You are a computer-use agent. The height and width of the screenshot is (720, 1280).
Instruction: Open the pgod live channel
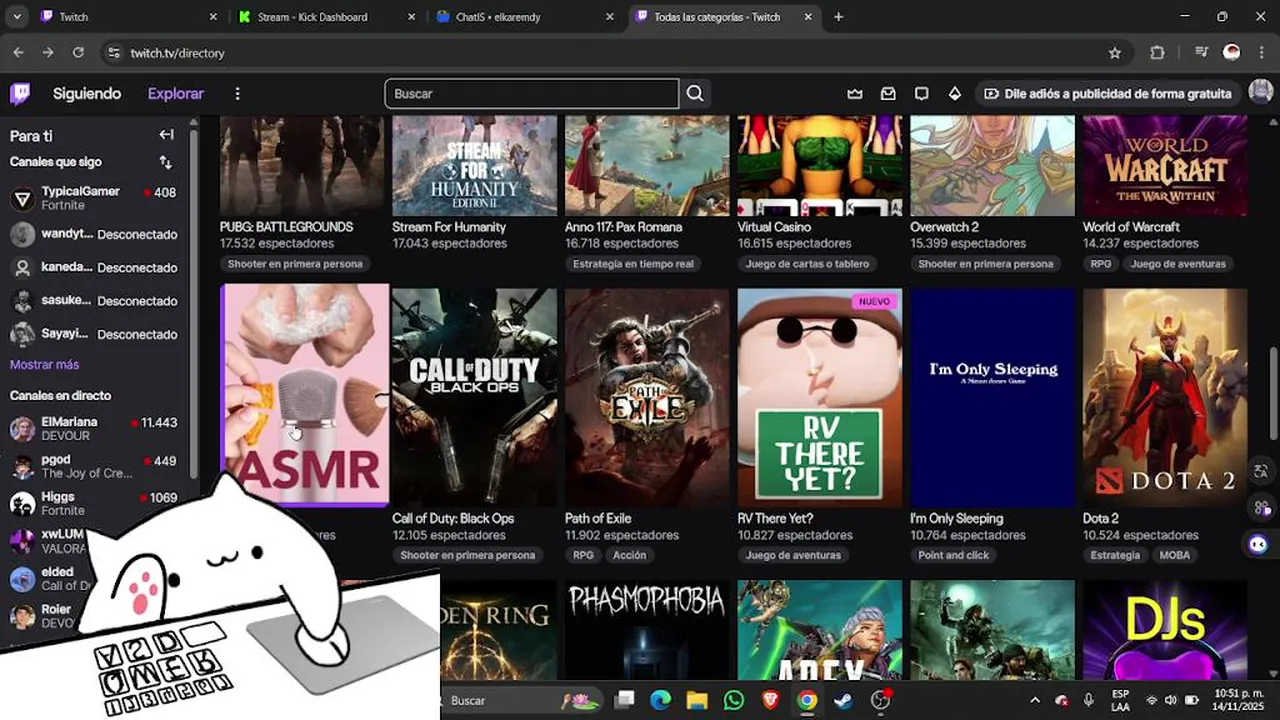coord(94,467)
